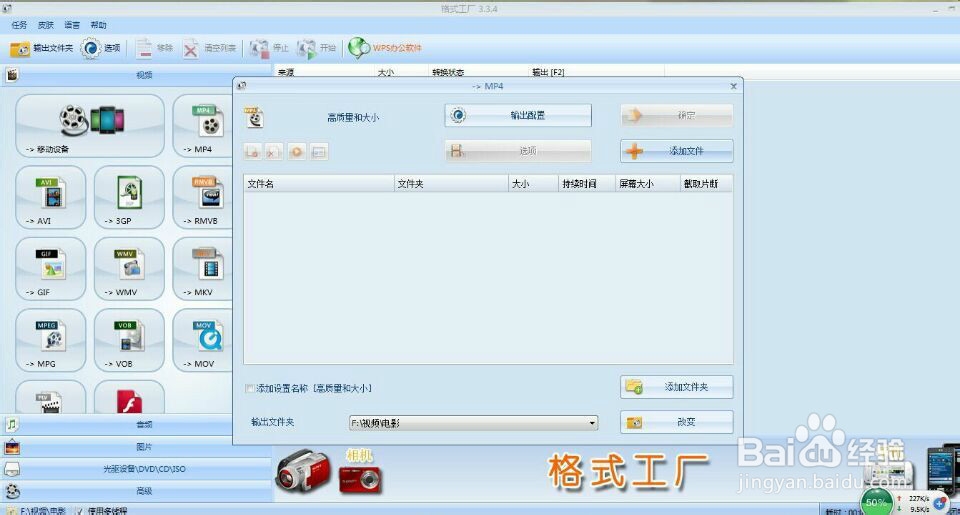
Task: Open the WPS办公软件 globe link
Action: [359, 48]
